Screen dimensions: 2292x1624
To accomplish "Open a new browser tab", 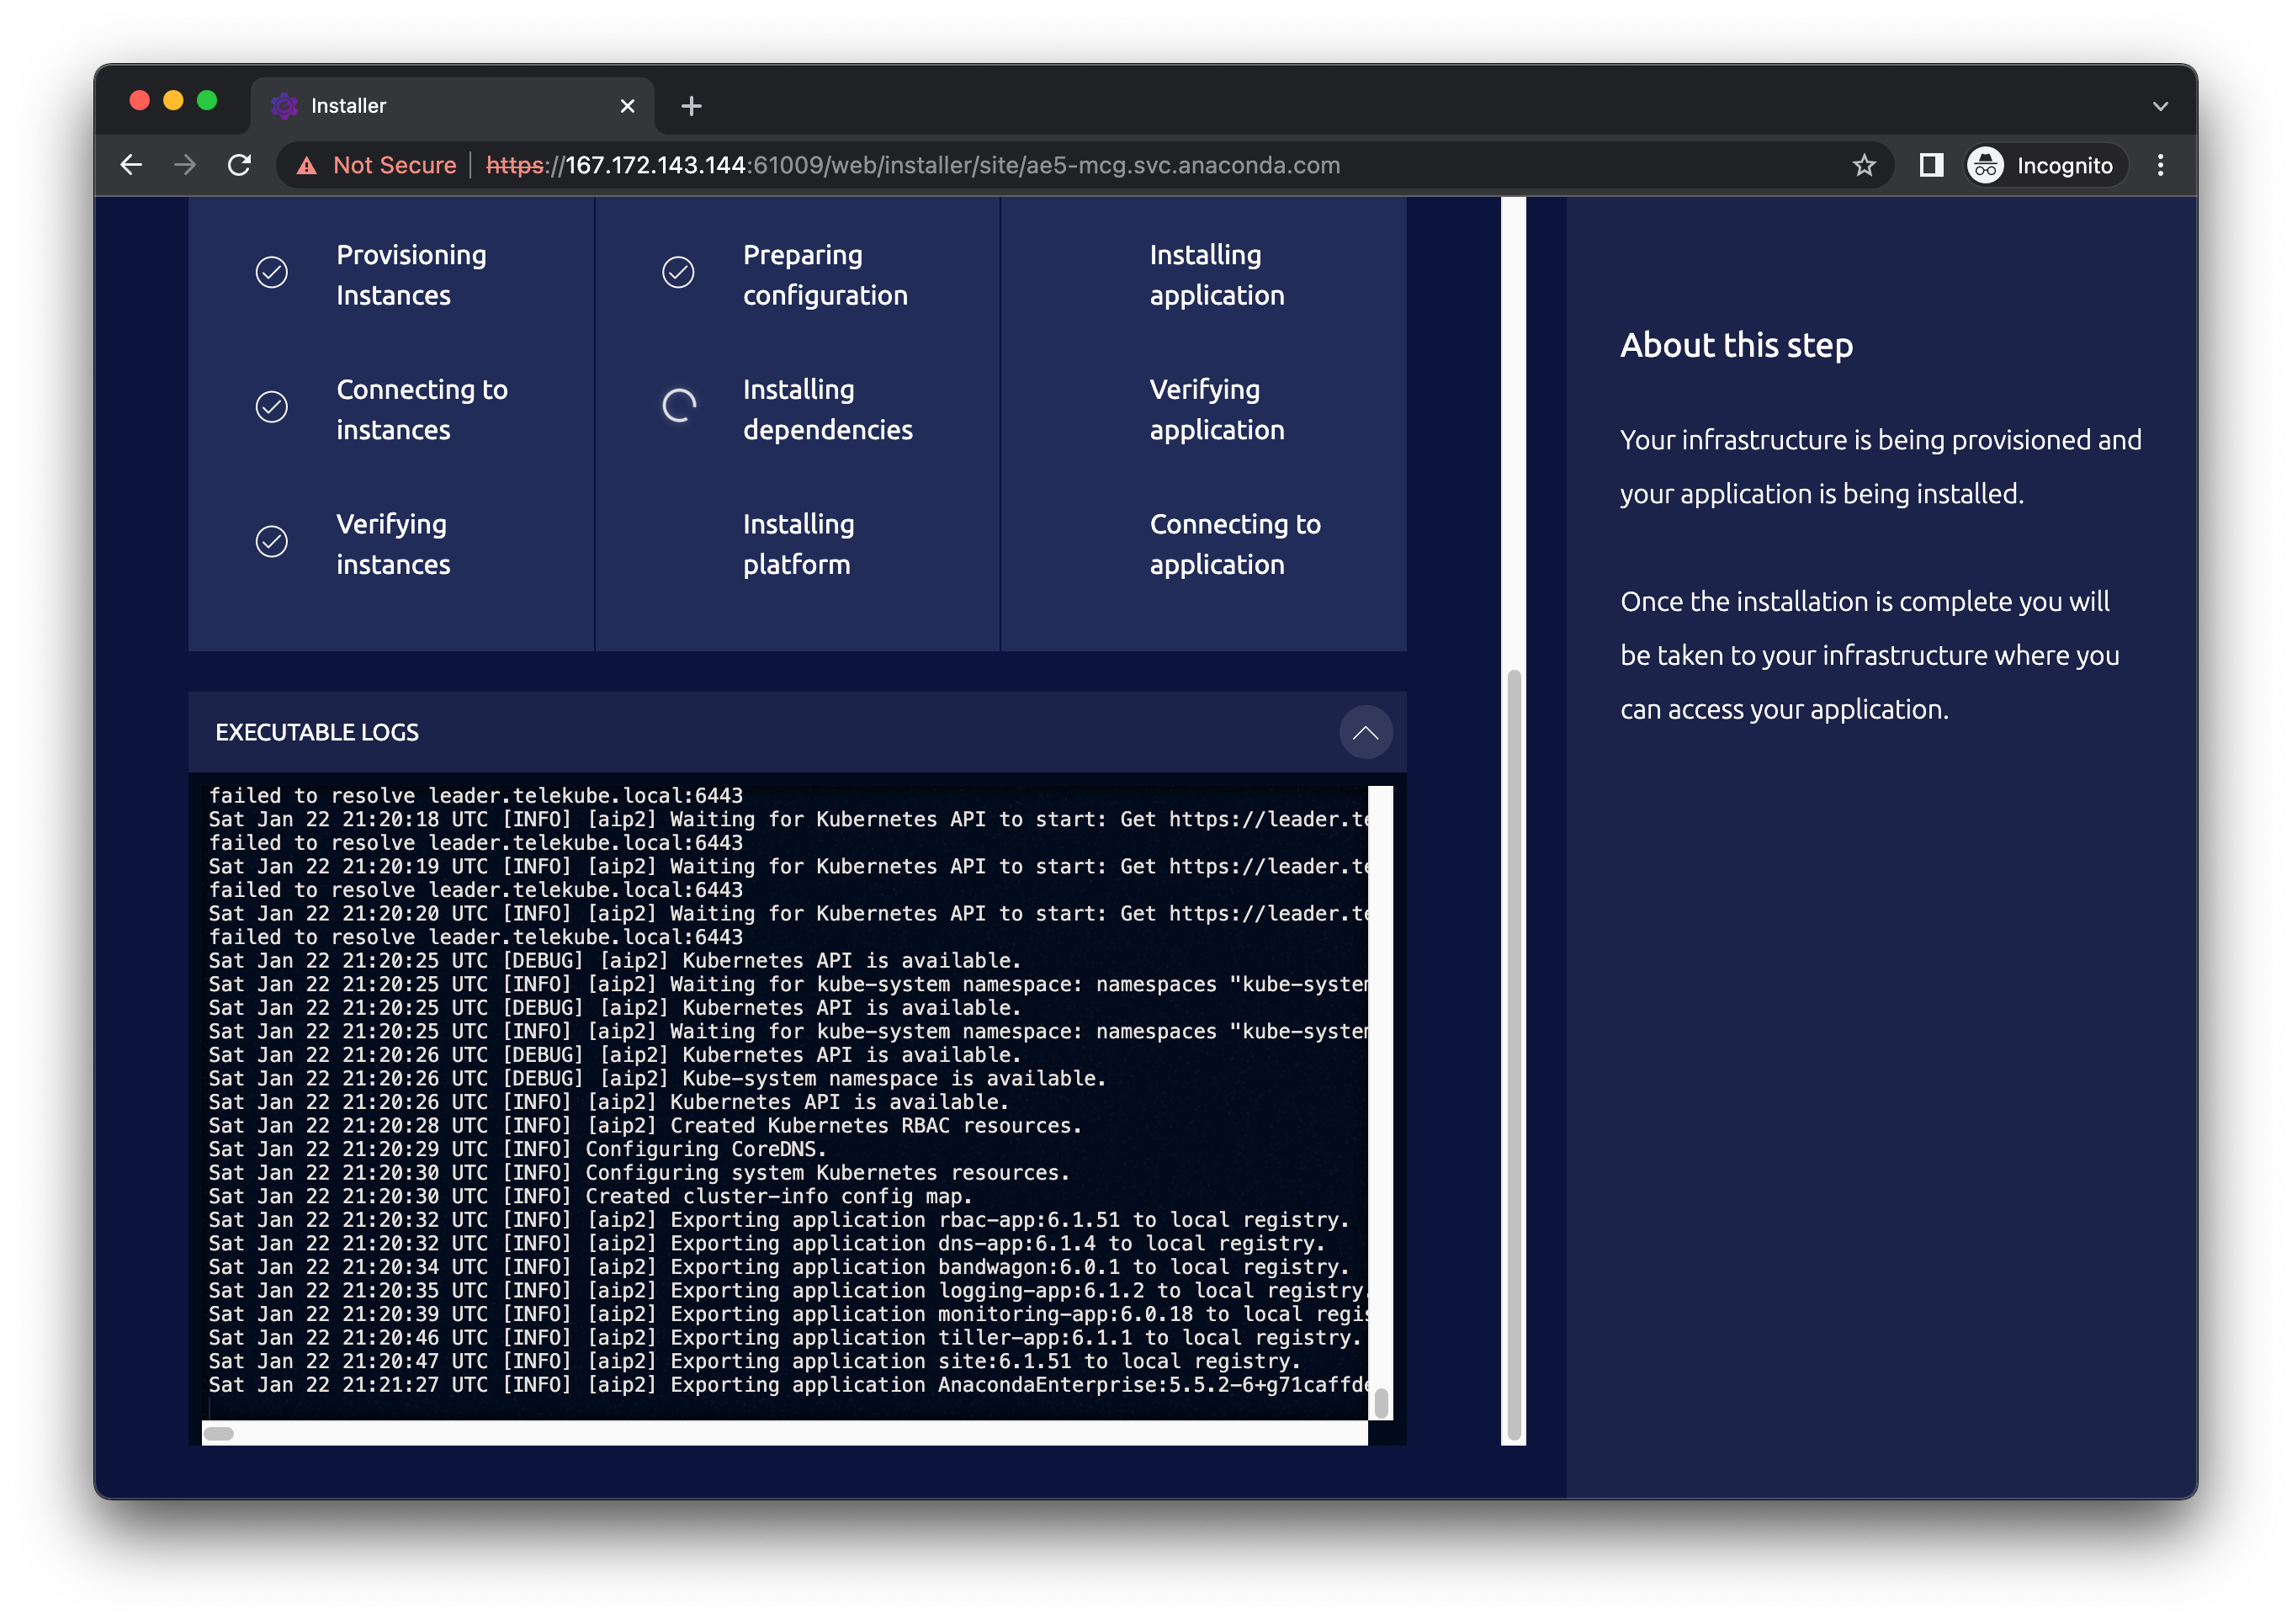I will [x=691, y=106].
